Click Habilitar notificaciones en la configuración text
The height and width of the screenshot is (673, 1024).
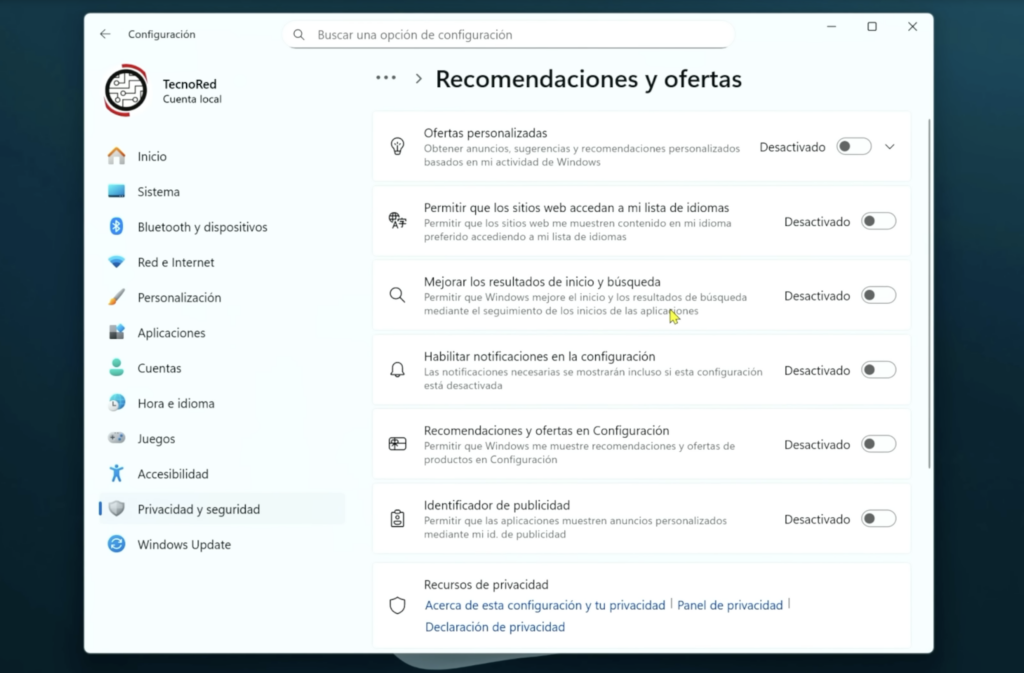(539, 356)
